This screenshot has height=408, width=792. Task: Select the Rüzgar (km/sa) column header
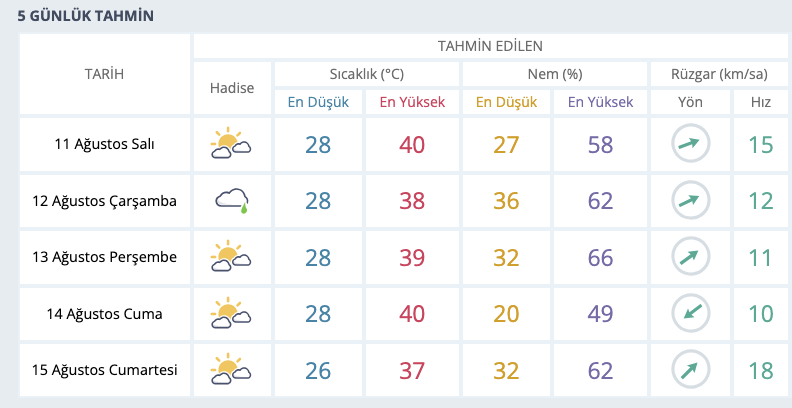(x=719, y=74)
